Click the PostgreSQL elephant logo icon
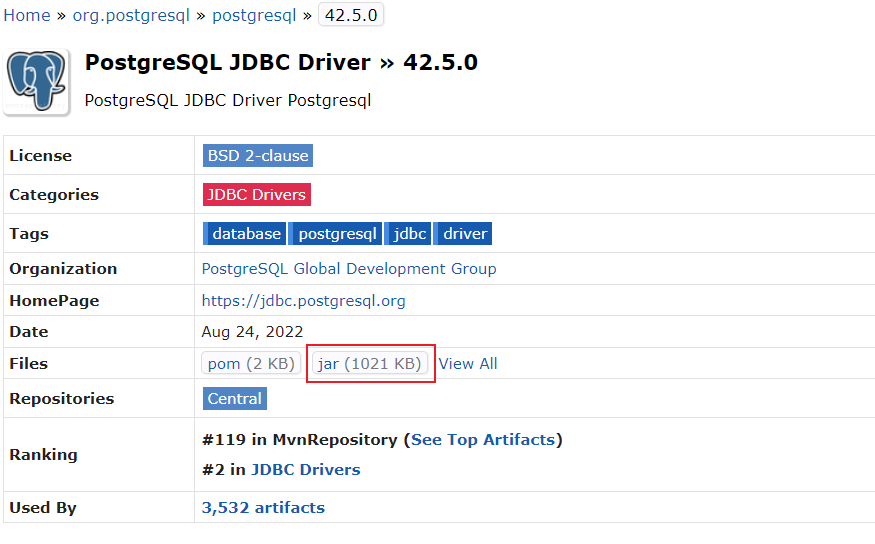875x544 pixels. point(38,82)
